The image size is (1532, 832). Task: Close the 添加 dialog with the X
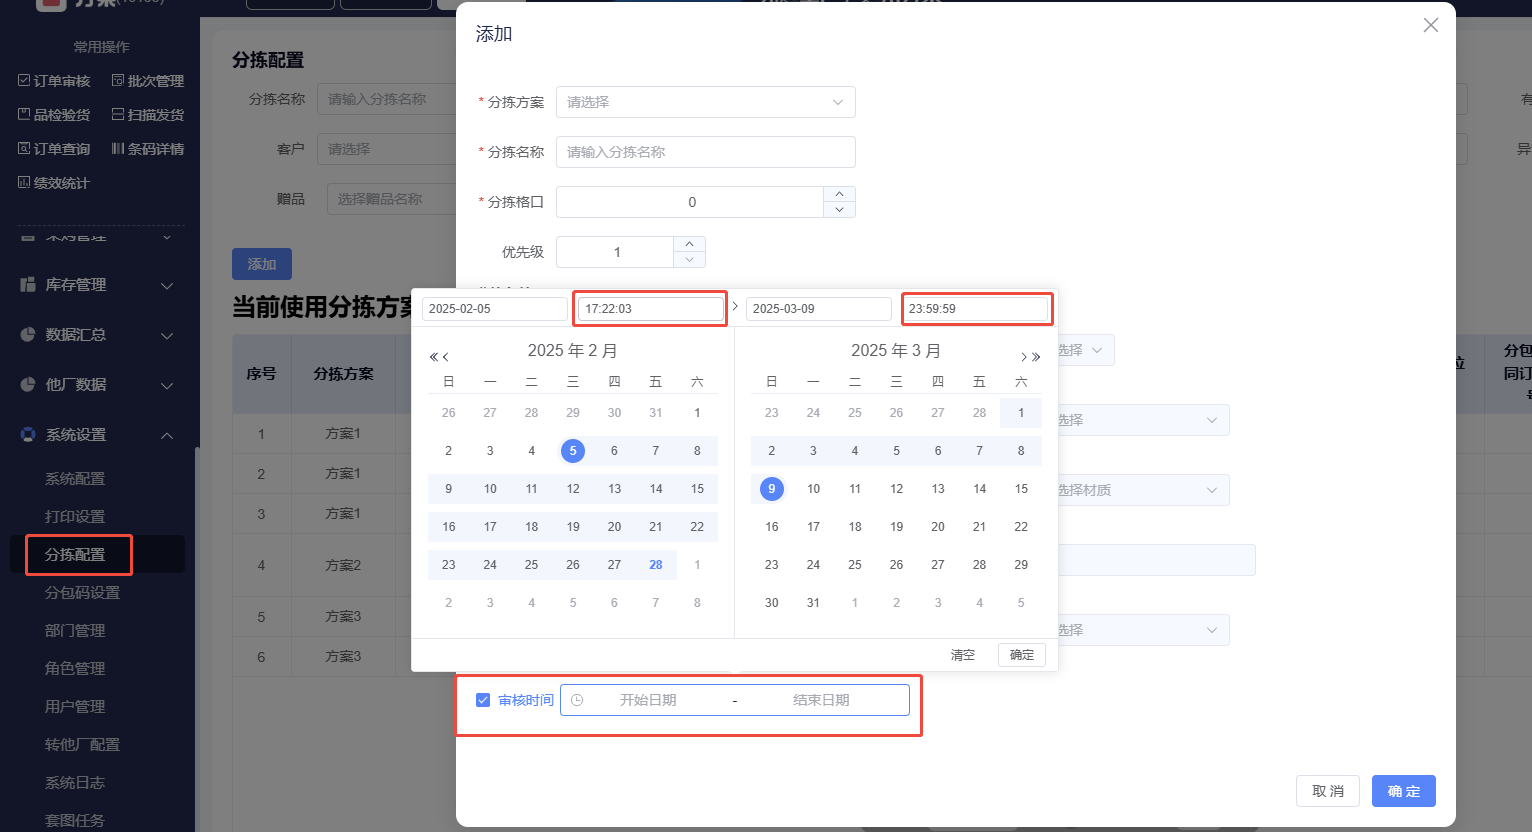click(x=1431, y=25)
